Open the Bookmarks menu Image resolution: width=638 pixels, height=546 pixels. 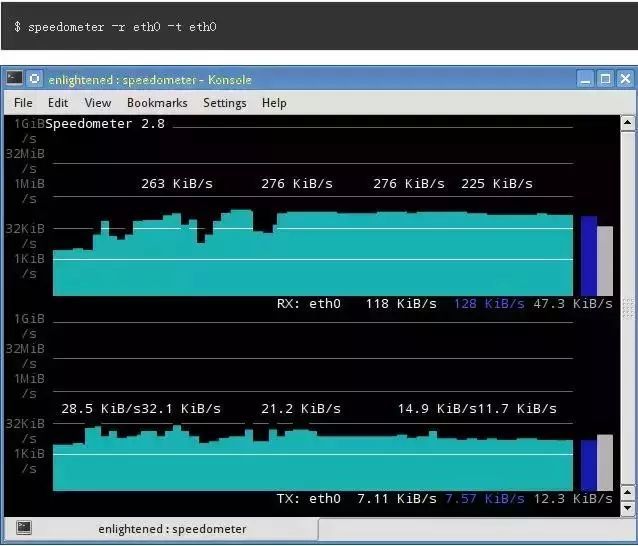157,103
